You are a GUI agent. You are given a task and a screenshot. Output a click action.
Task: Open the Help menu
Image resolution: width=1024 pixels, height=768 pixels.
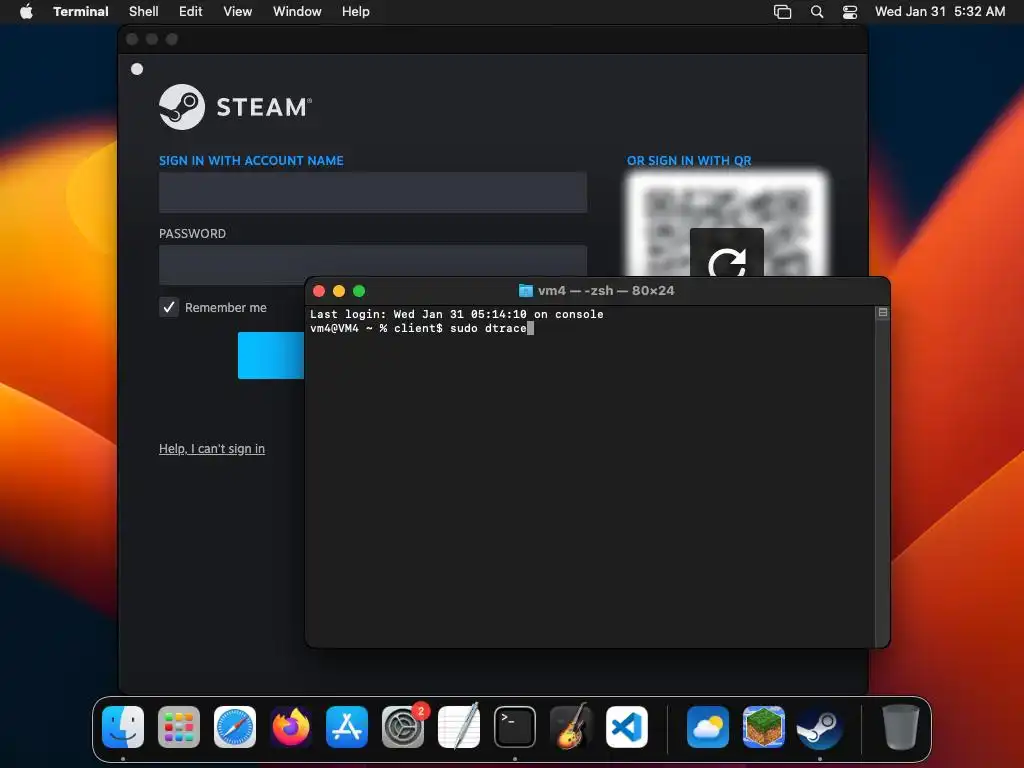[x=355, y=11]
